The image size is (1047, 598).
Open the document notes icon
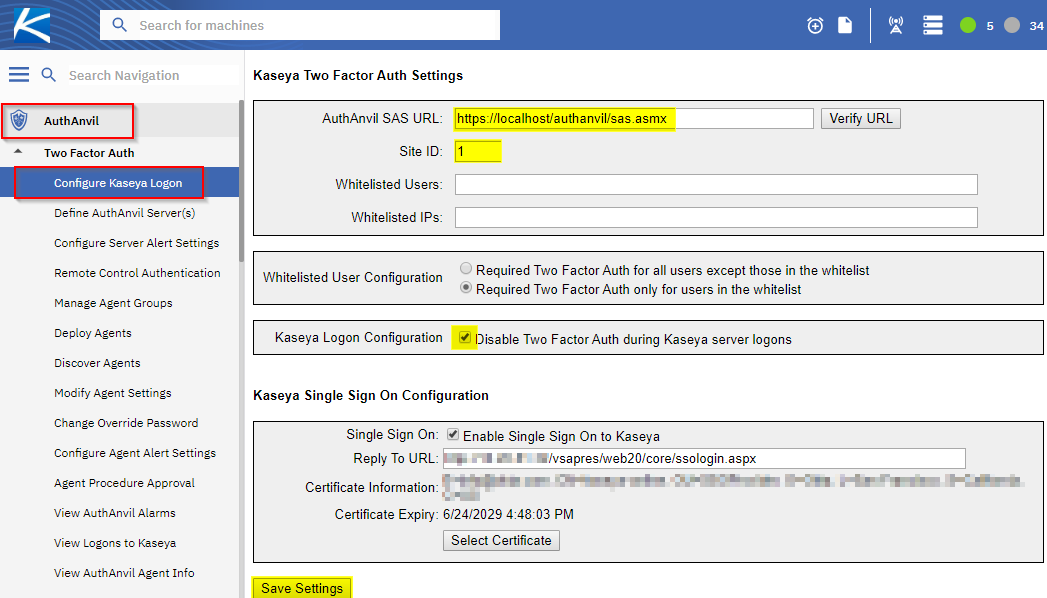845,25
